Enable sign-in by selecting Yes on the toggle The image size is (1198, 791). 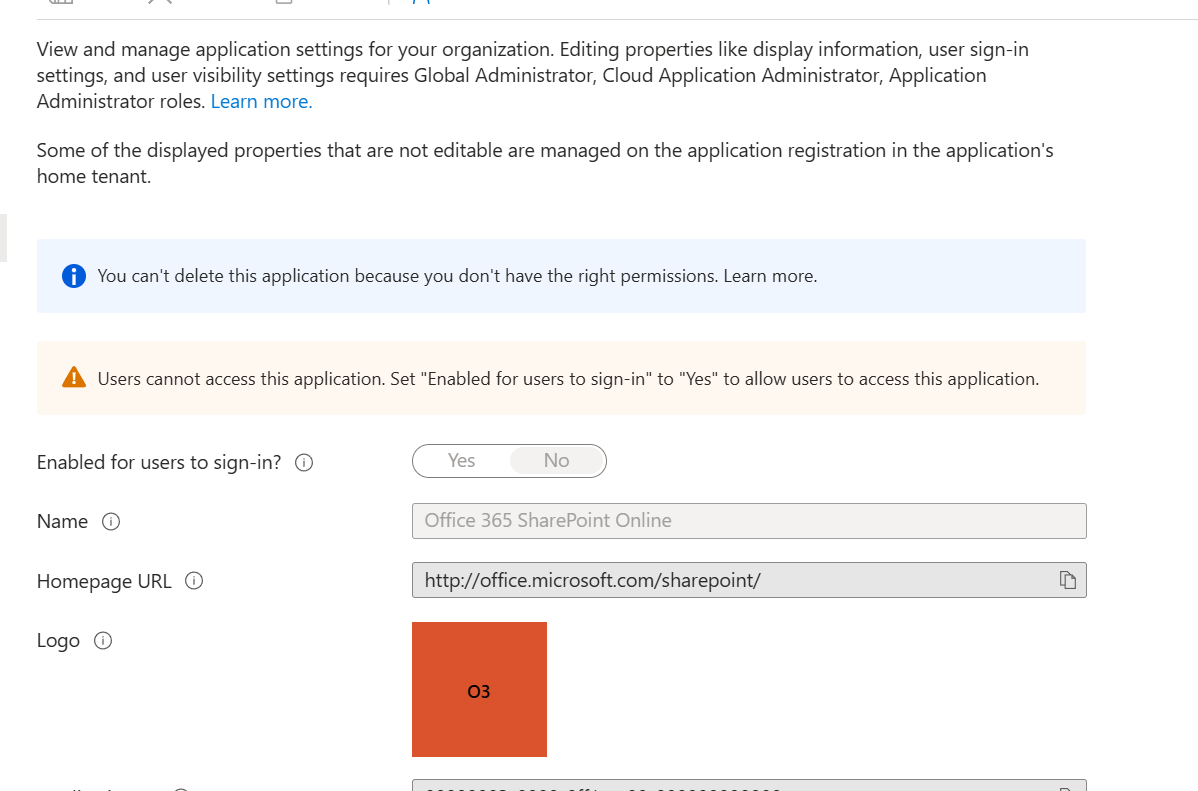pos(461,460)
